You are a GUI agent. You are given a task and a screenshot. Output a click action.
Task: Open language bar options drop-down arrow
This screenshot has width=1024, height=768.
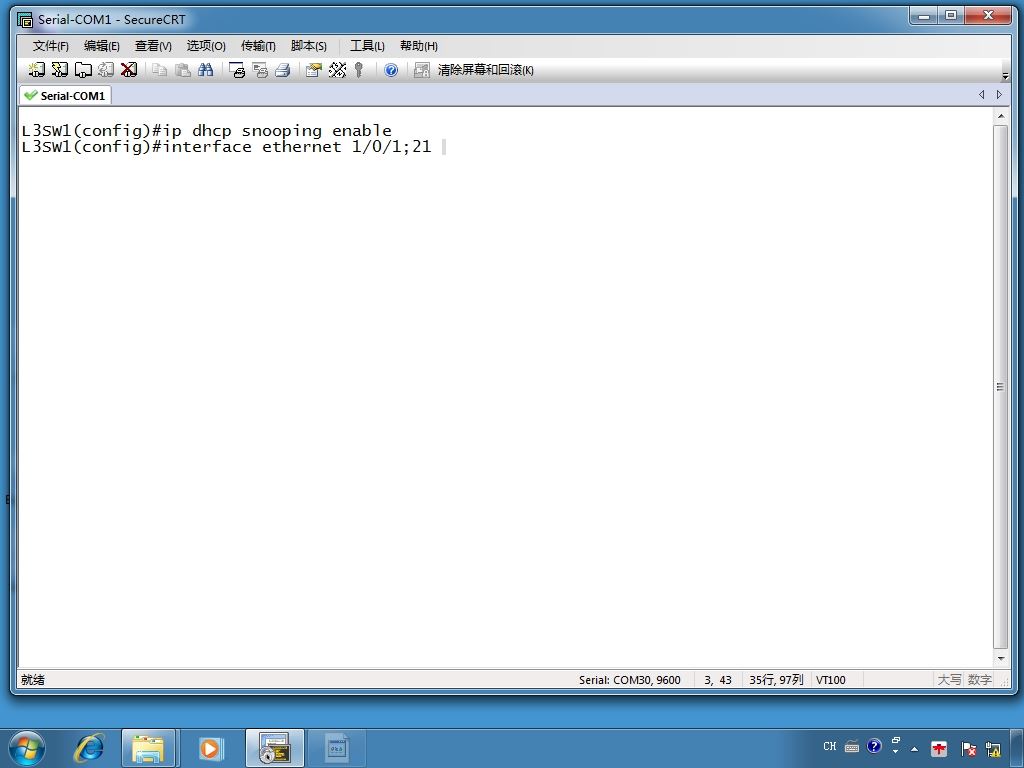pyautogui.click(x=896, y=752)
